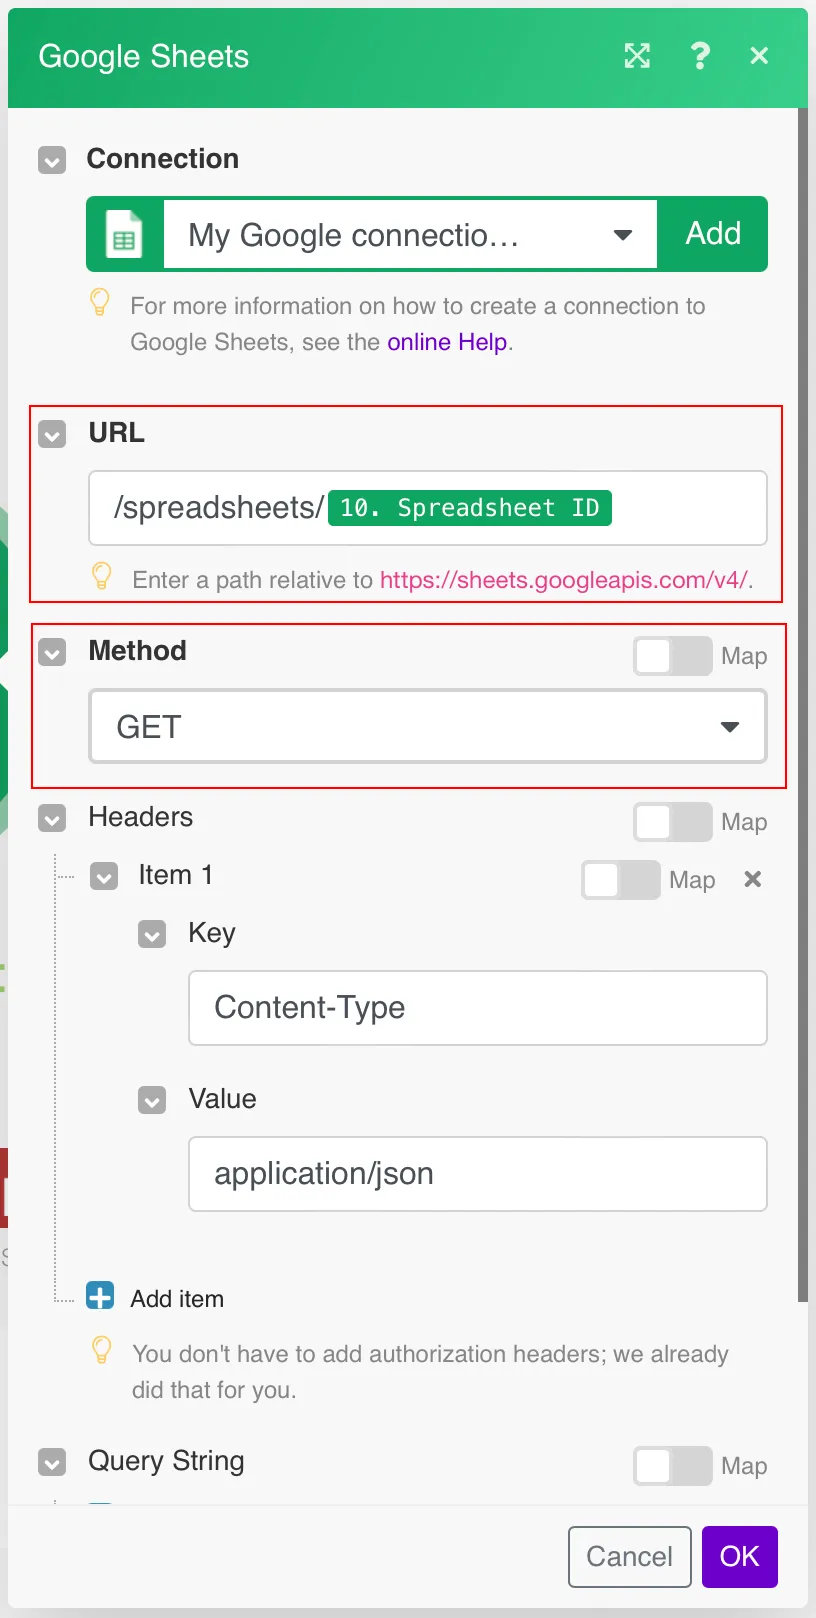This screenshot has width=816, height=1618.
Task: Click the Google Sheets dialog title
Action: (143, 57)
